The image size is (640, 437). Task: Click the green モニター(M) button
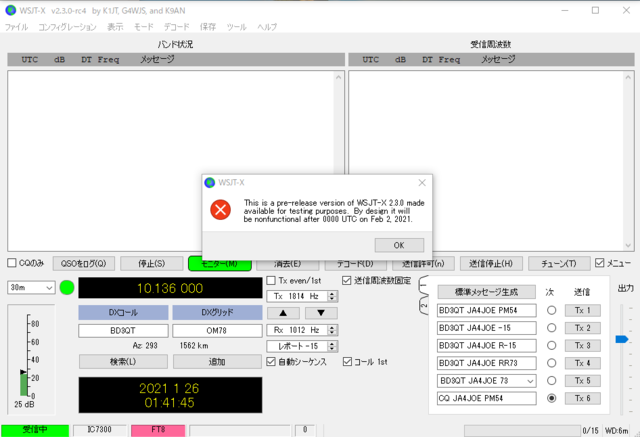click(x=220, y=264)
